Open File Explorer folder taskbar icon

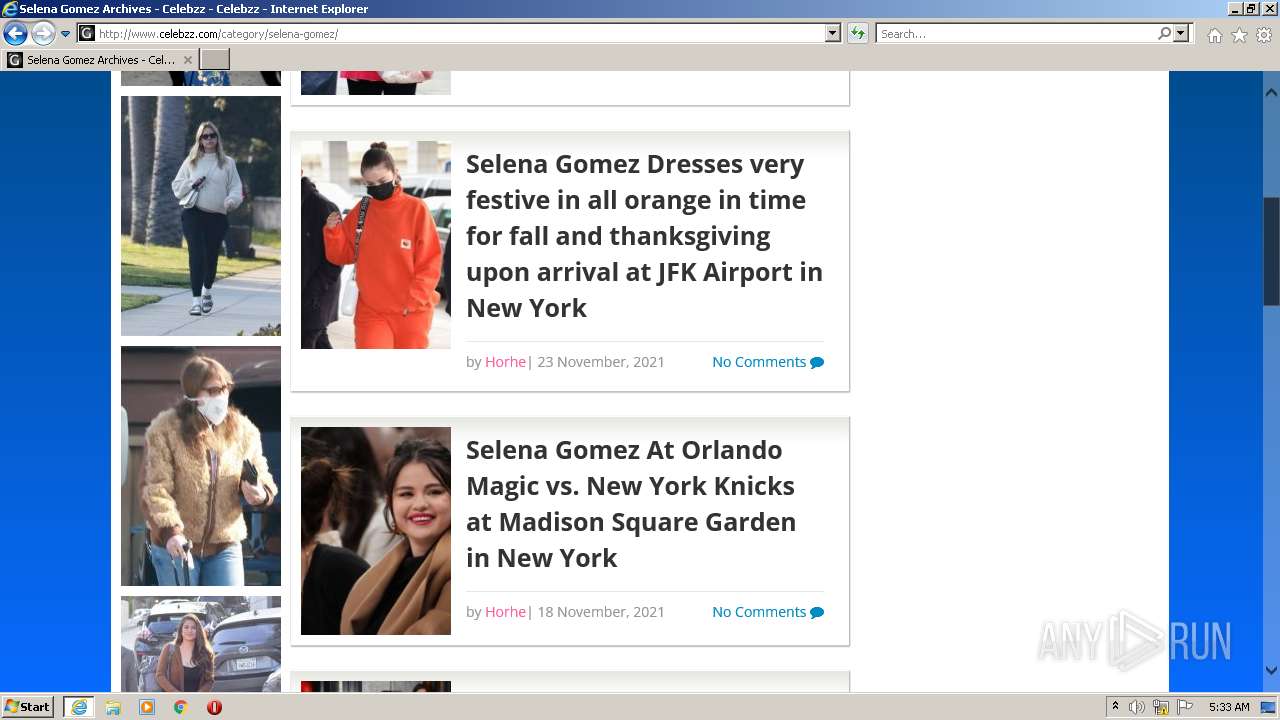click(x=113, y=707)
